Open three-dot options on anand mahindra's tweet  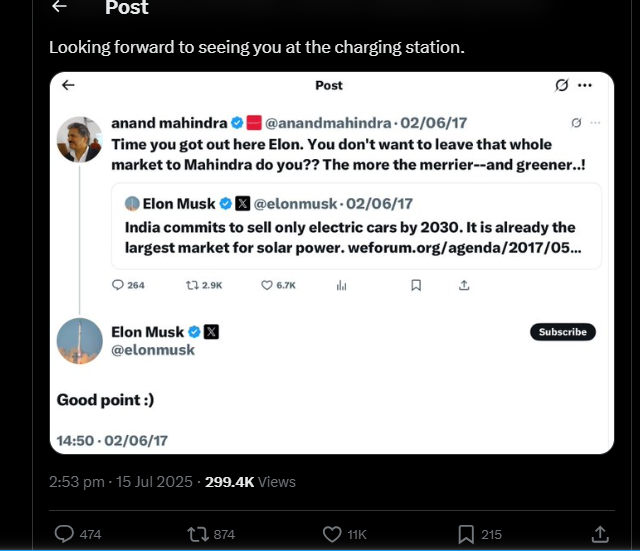click(595, 123)
